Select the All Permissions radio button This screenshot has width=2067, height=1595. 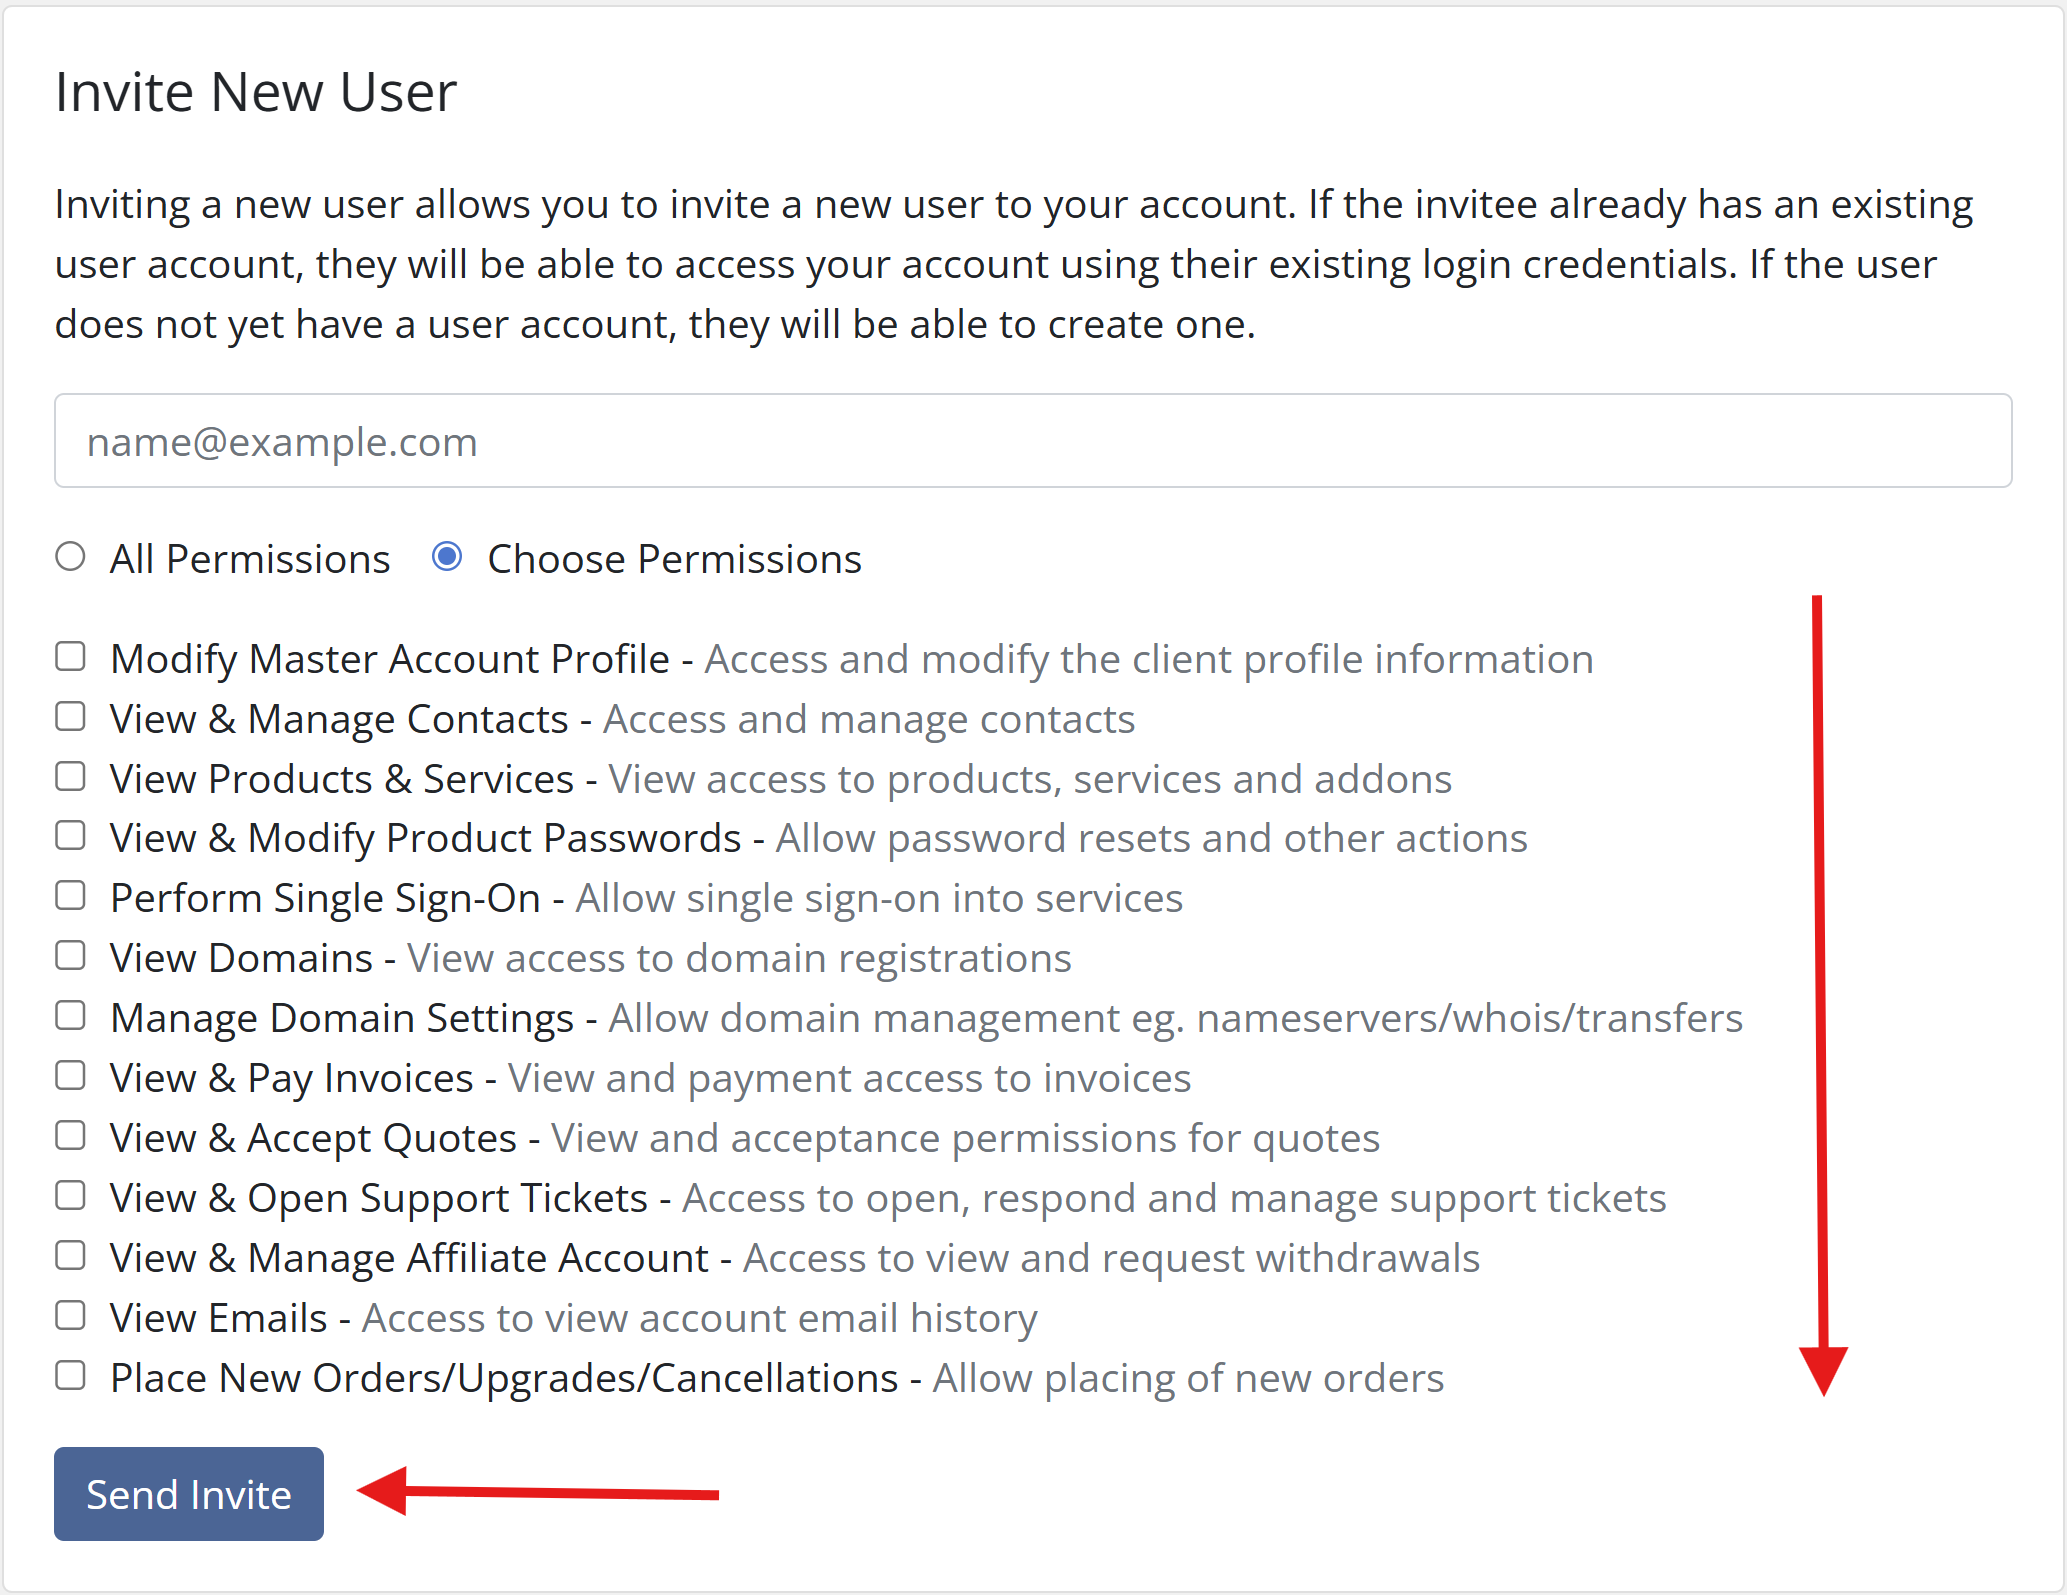(70, 557)
